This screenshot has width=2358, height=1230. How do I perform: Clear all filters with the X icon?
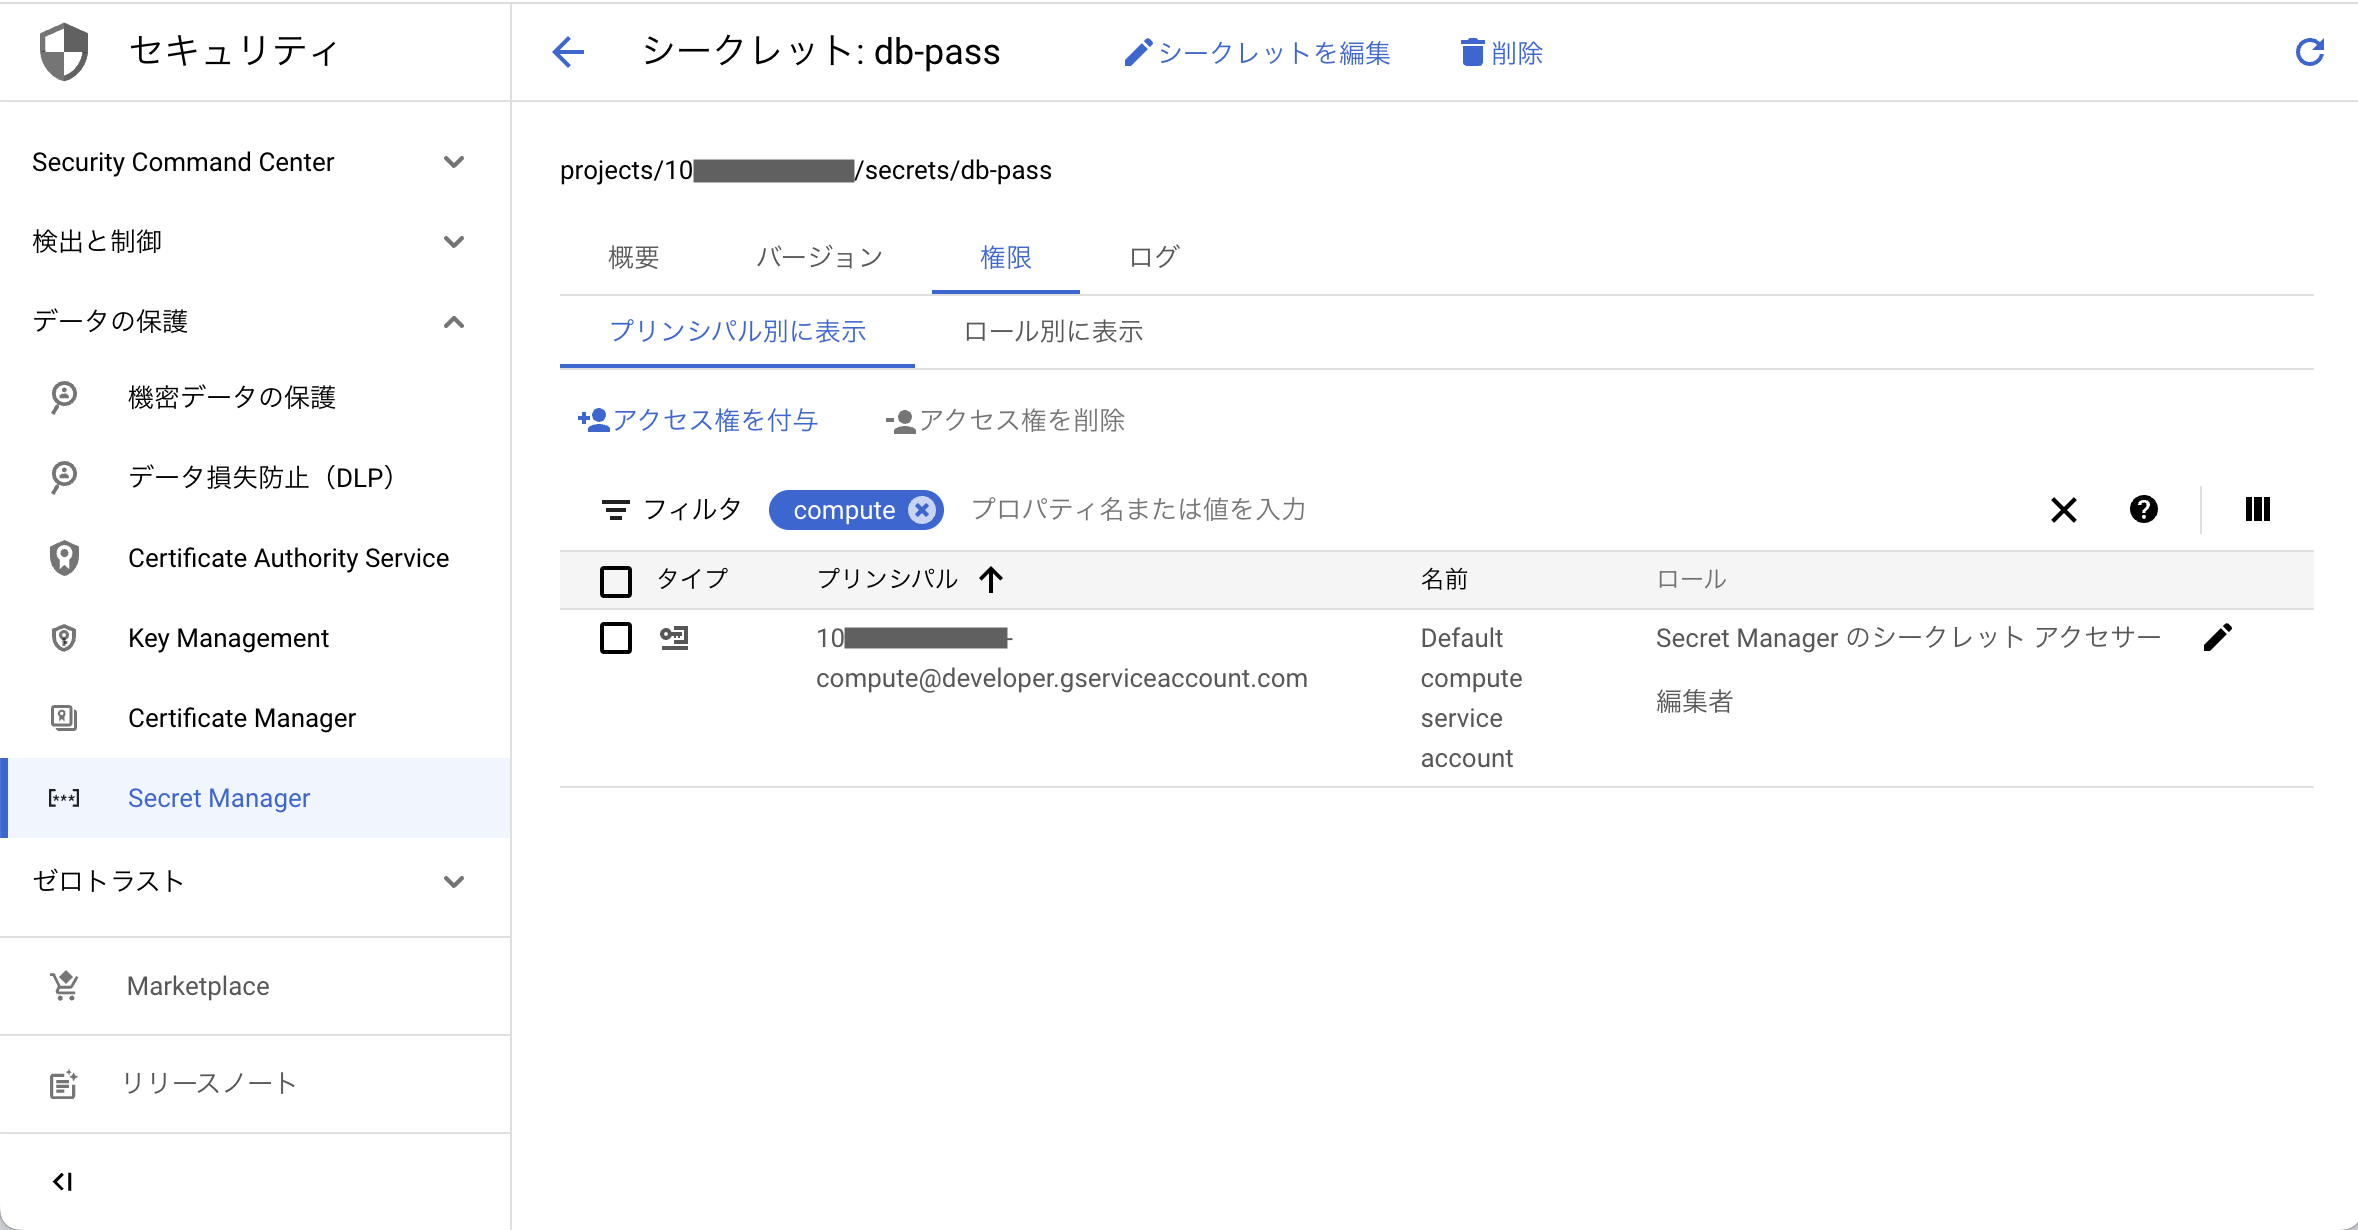[2064, 509]
